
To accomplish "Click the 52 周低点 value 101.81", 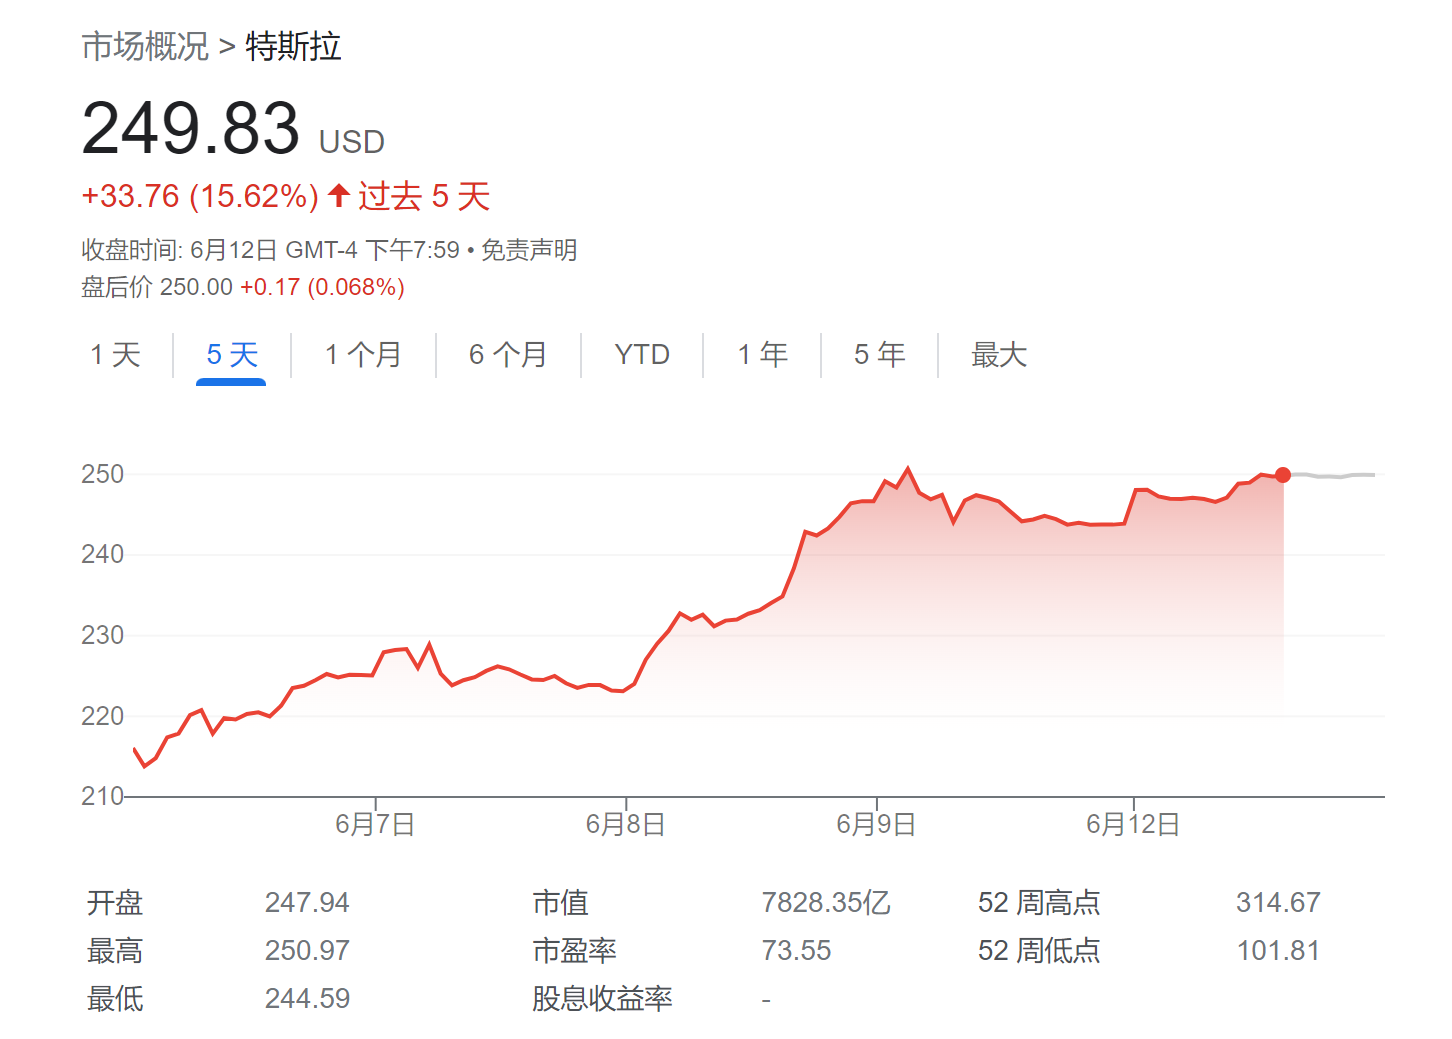I will [x=1278, y=950].
